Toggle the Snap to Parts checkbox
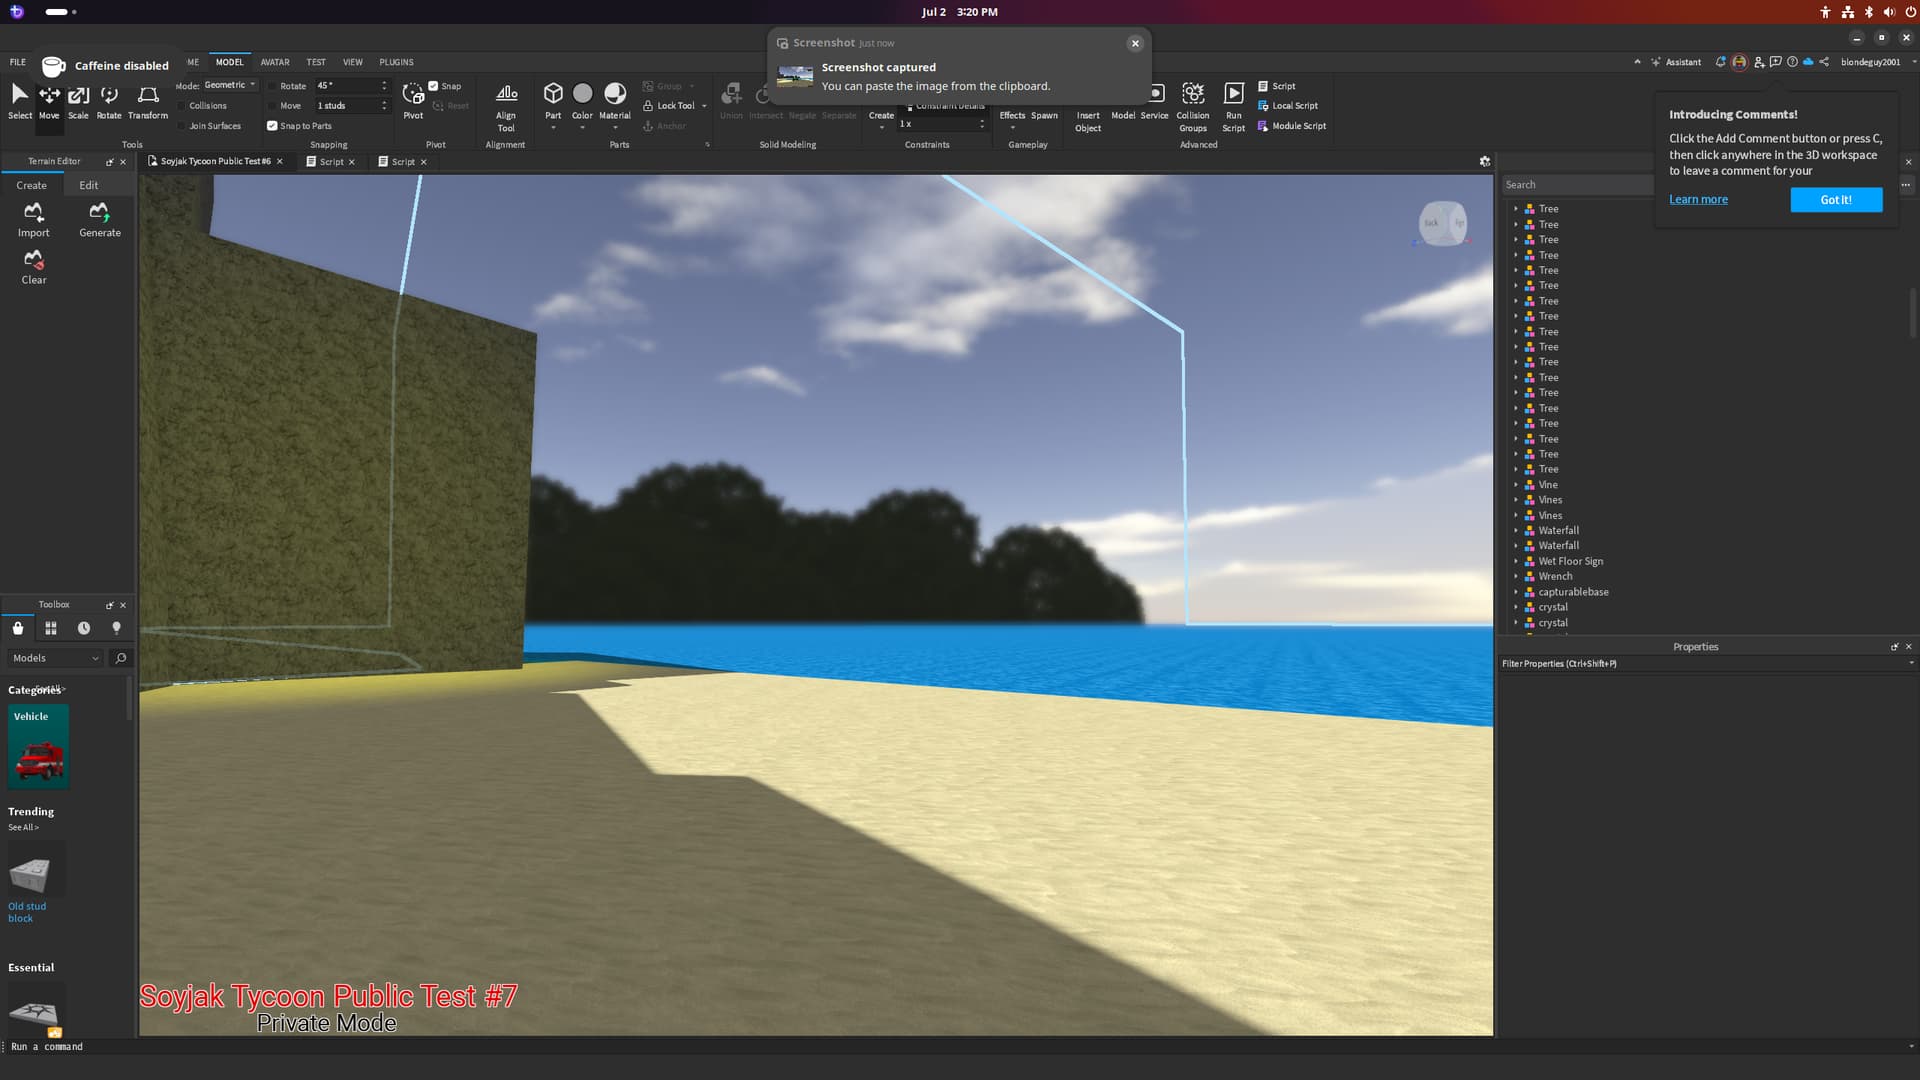 click(272, 126)
